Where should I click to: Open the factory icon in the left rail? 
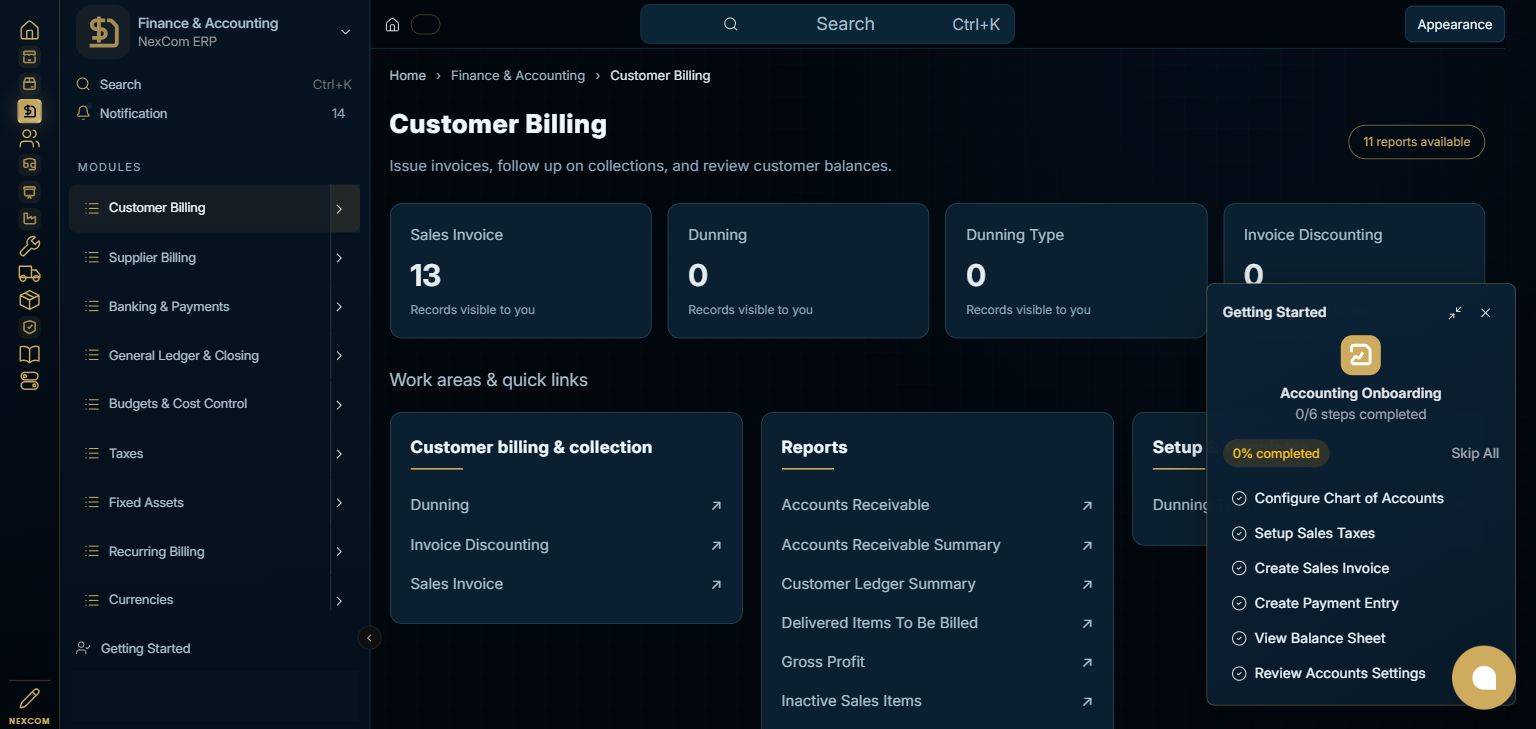(x=29, y=219)
